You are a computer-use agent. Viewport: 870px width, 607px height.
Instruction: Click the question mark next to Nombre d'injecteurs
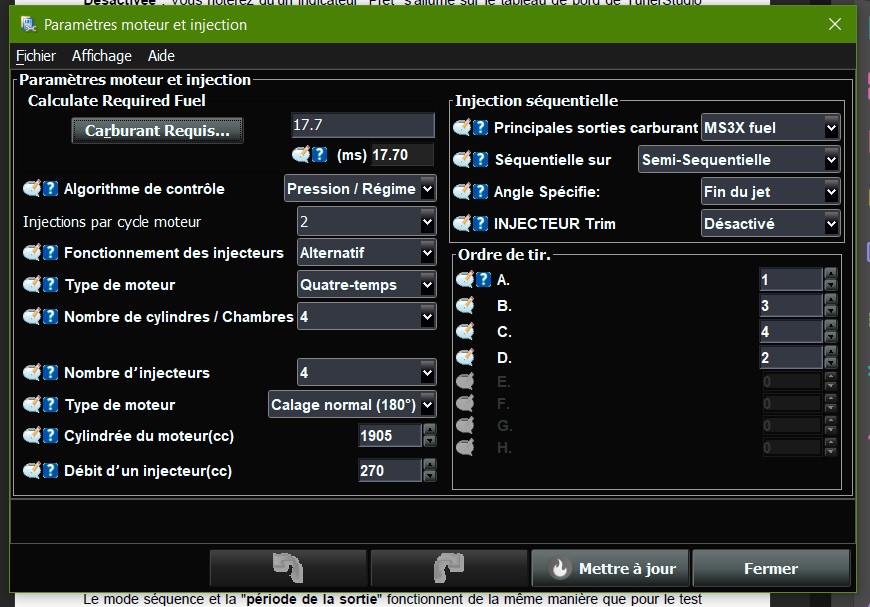coord(51,372)
